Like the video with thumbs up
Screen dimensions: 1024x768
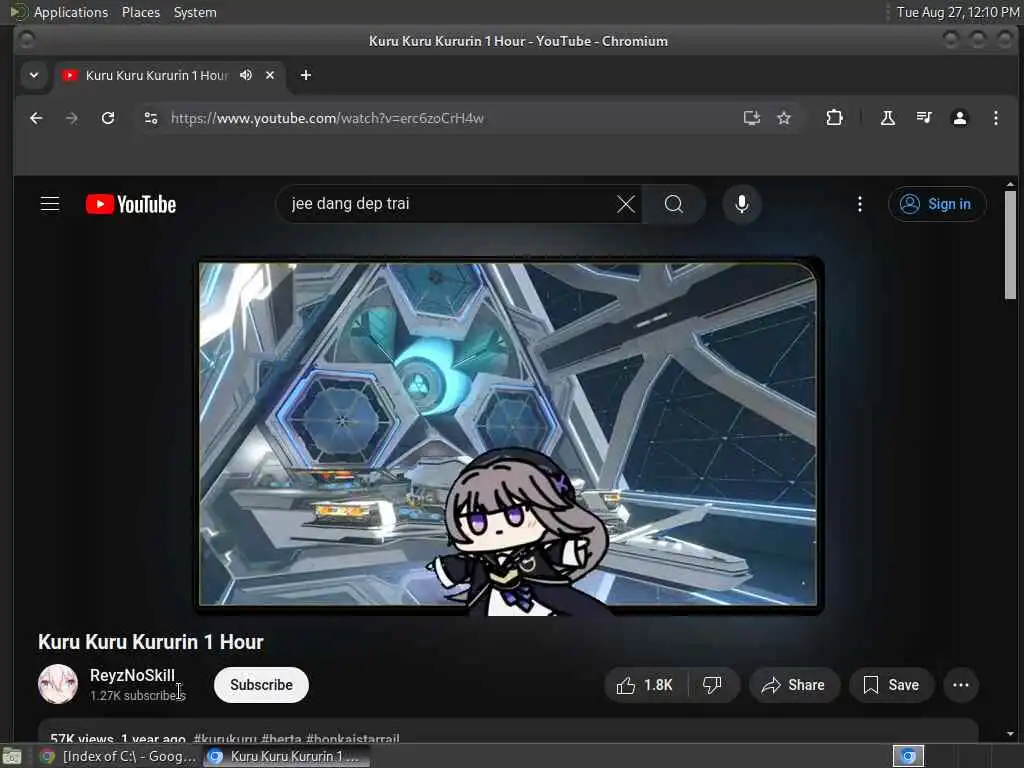(645, 684)
